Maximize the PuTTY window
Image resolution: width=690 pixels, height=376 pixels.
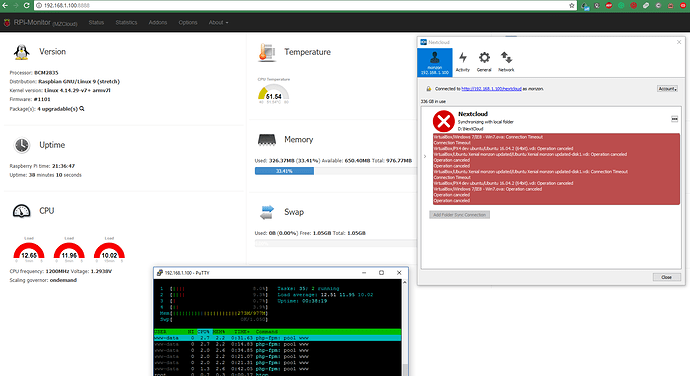(382, 273)
